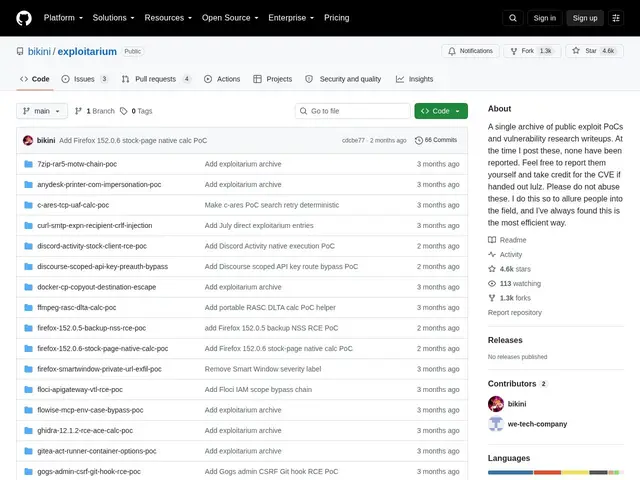Image resolution: width=640 pixels, height=480 pixels.
Task: Click the header menu icon beside Sign up
Action: [616, 18]
